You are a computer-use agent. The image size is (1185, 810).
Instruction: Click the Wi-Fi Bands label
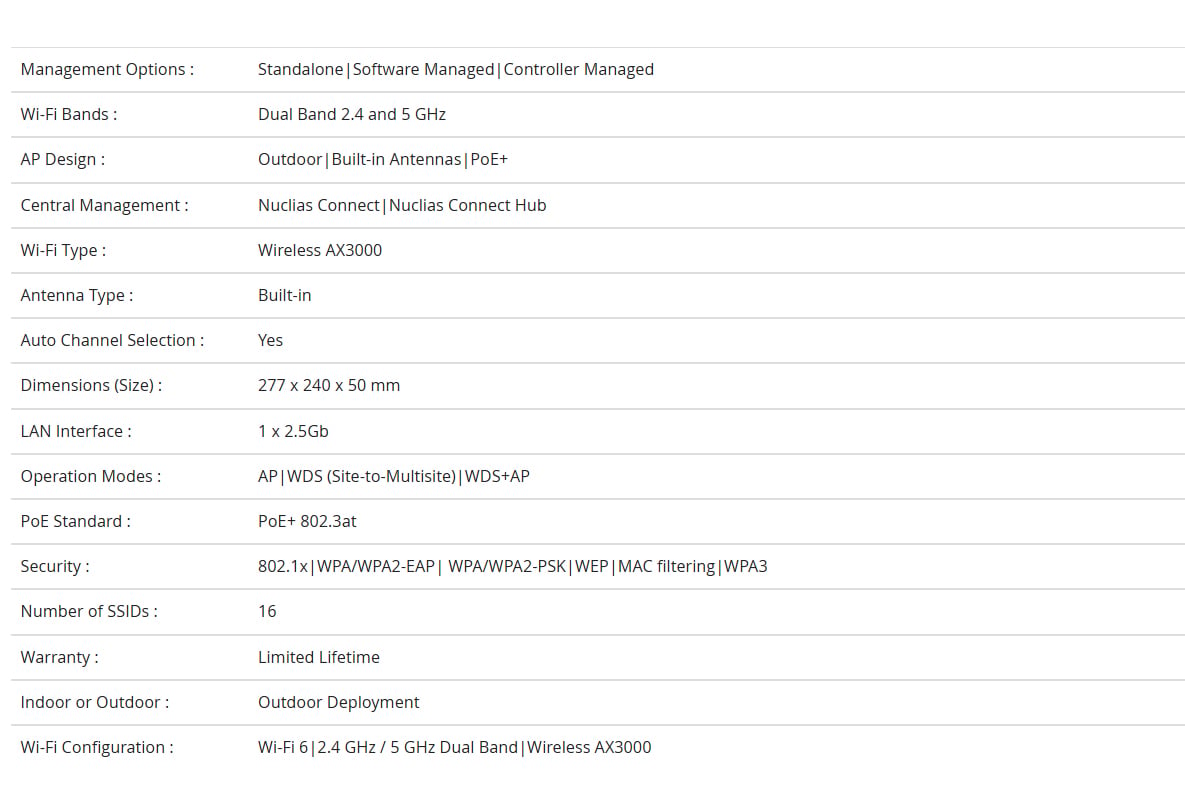point(69,114)
